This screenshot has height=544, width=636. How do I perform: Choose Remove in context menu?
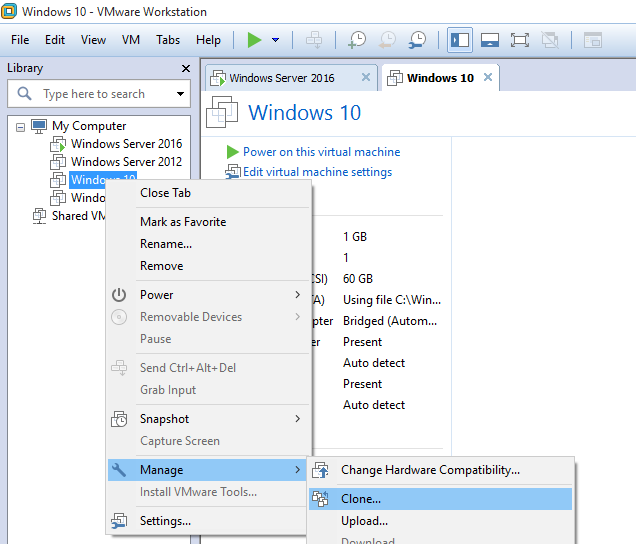(x=161, y=266)
